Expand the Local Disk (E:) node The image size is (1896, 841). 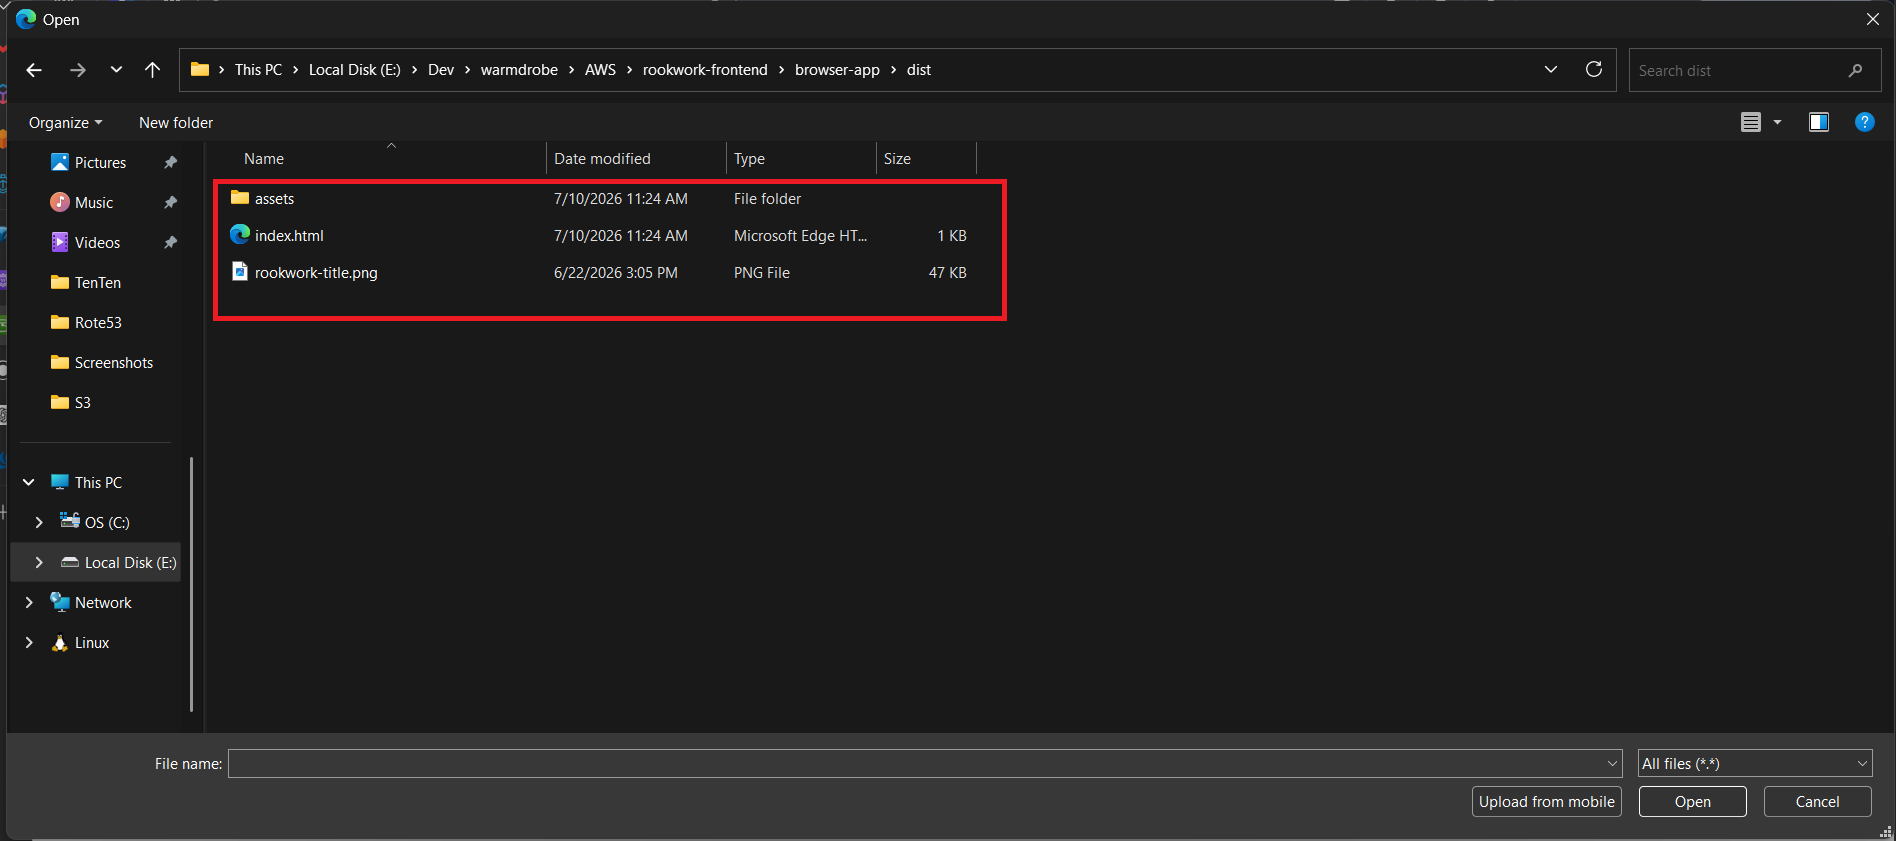pyautogui.click(x=39, y=562)
